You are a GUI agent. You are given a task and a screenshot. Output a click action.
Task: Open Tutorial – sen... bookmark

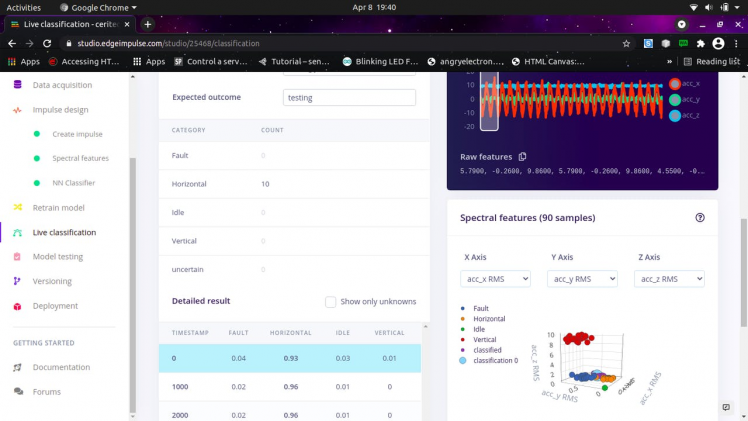click(x=294, y=62)
